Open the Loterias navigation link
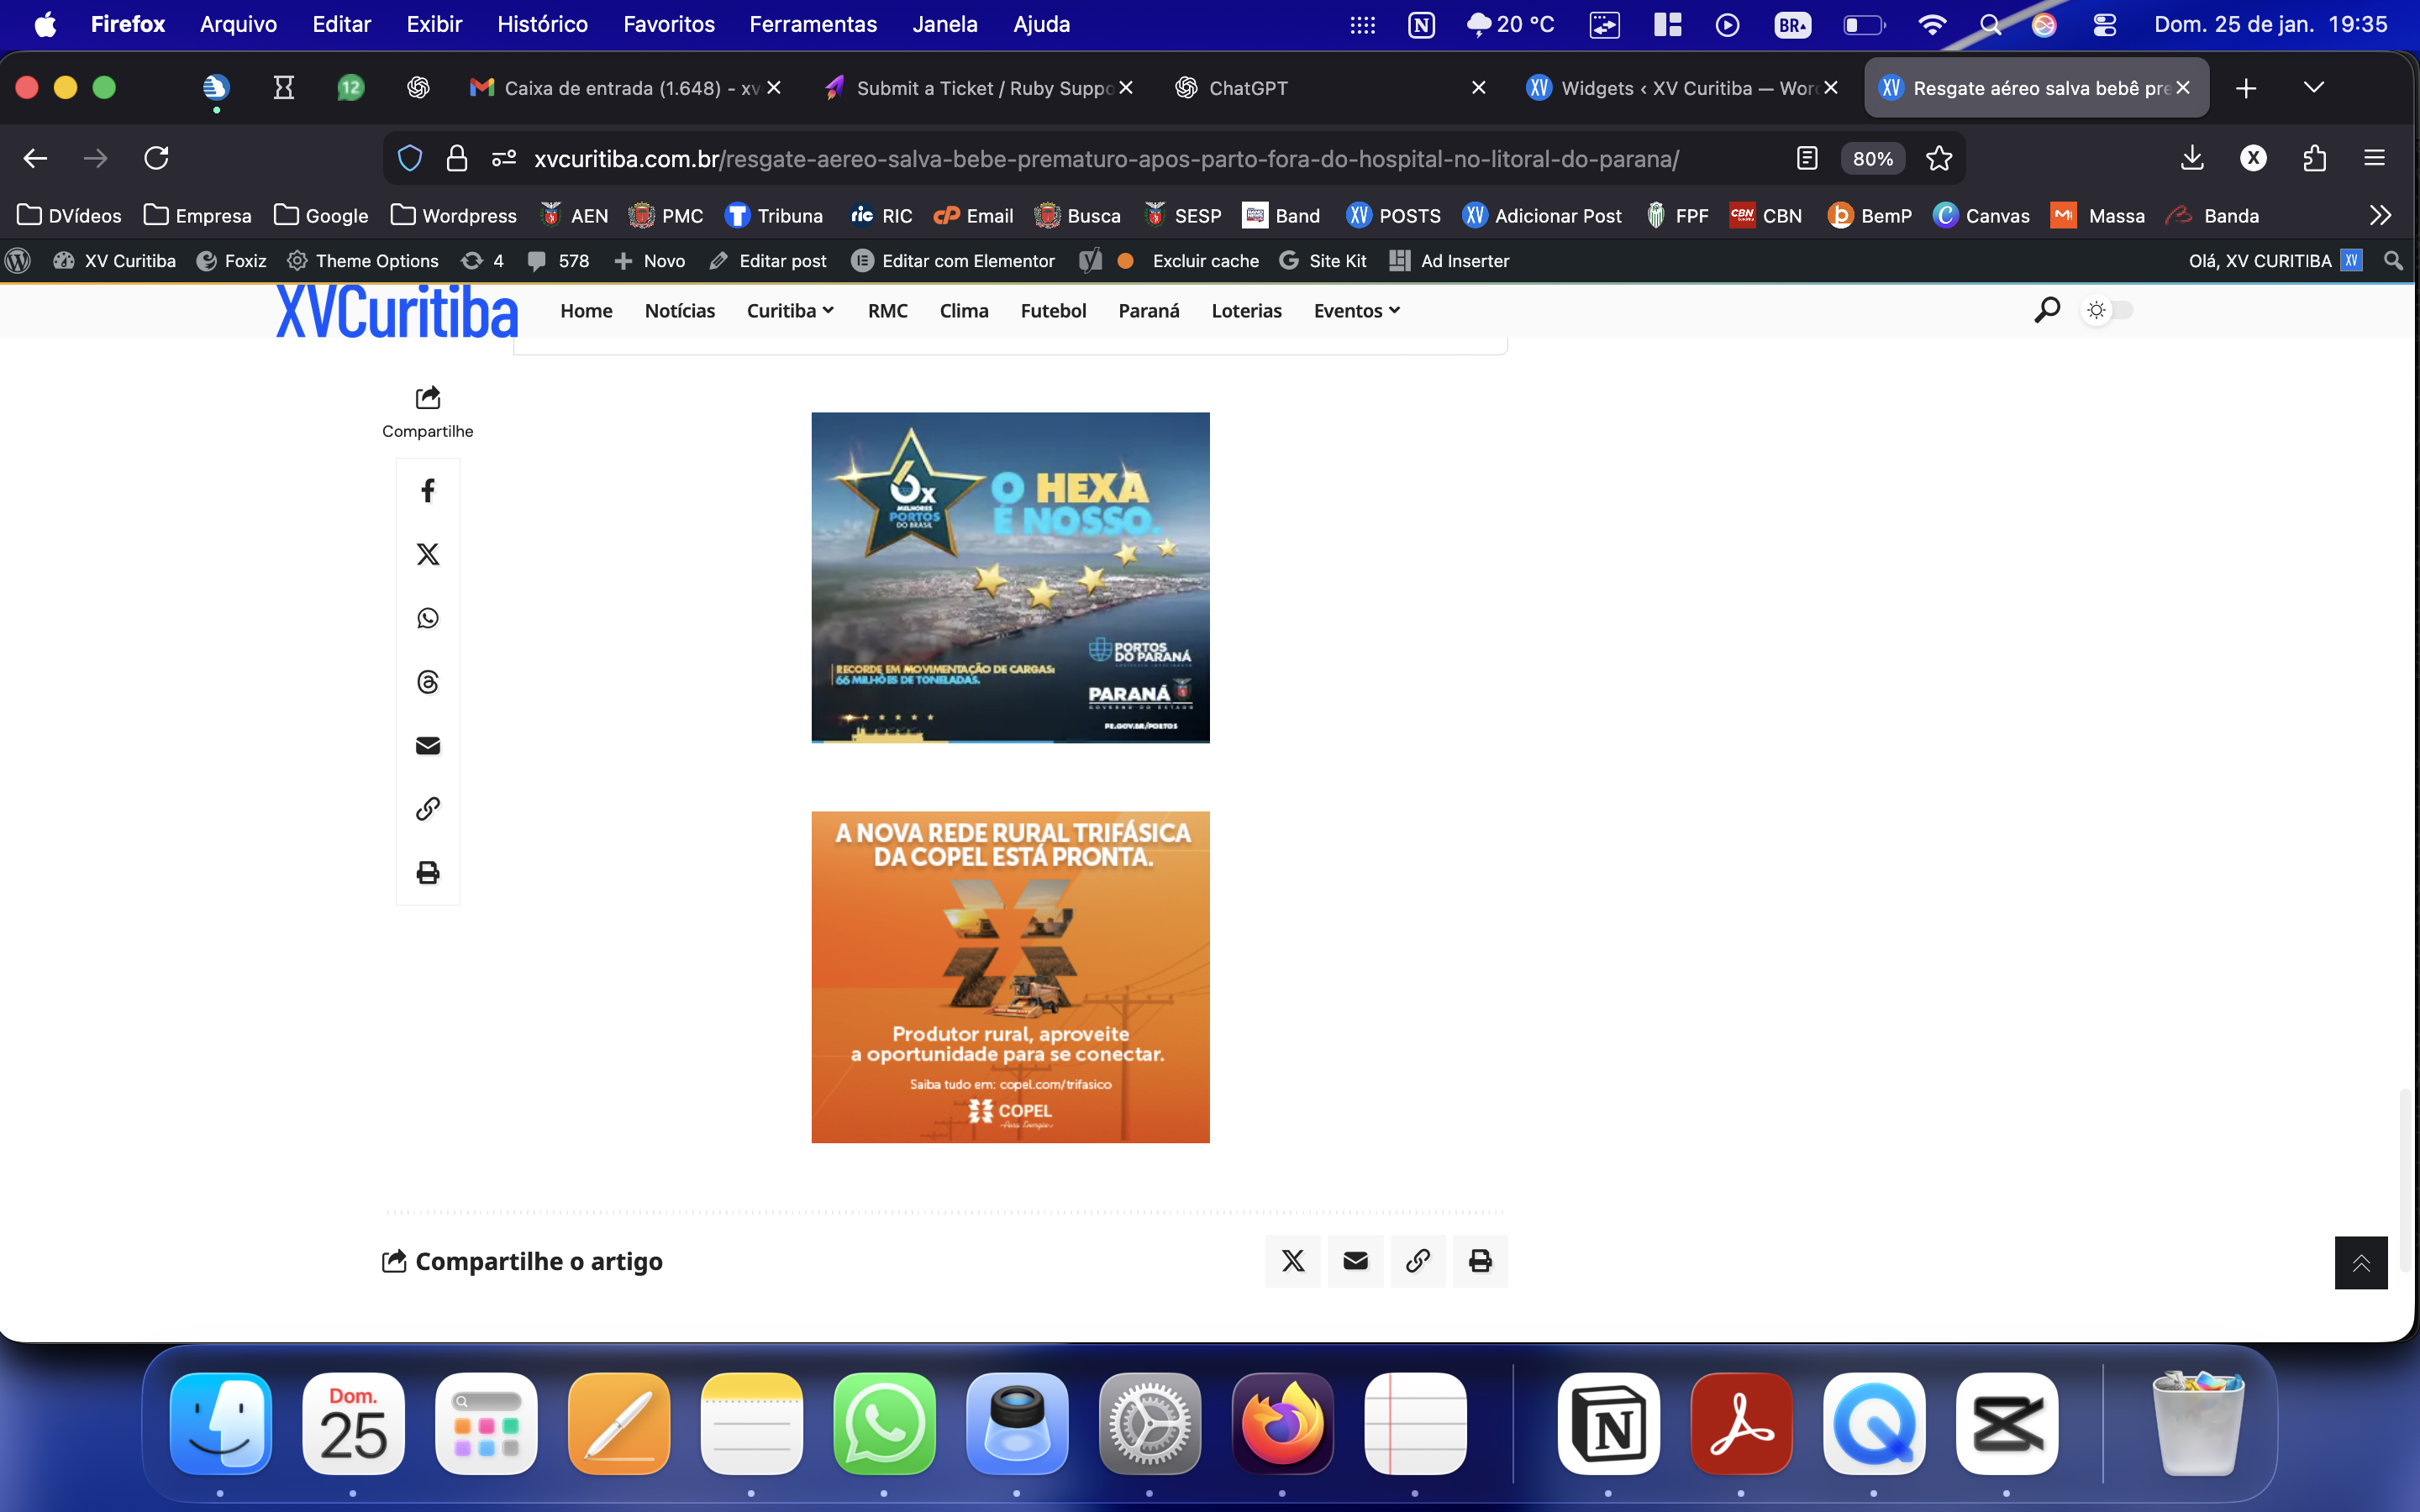Image resolution: width=2420 pixels, height=1512 pixels. 1246,311
